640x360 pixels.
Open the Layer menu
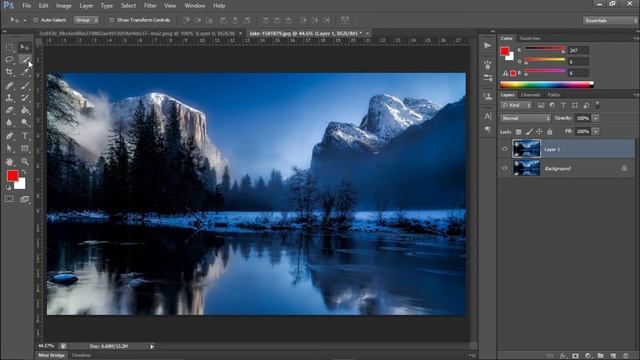[86, 6]
